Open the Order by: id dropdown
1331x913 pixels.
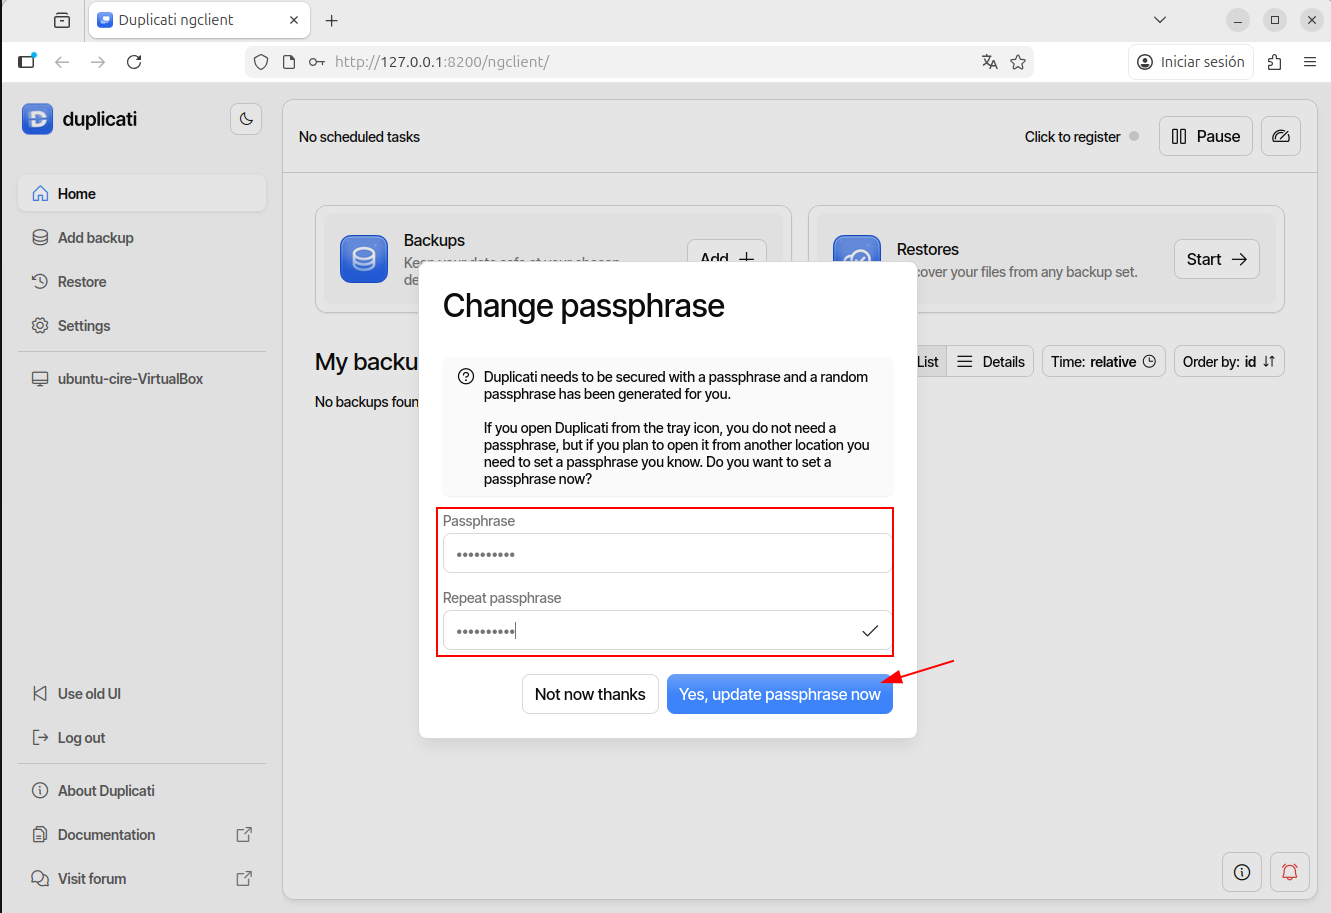tap(1229, 361)
